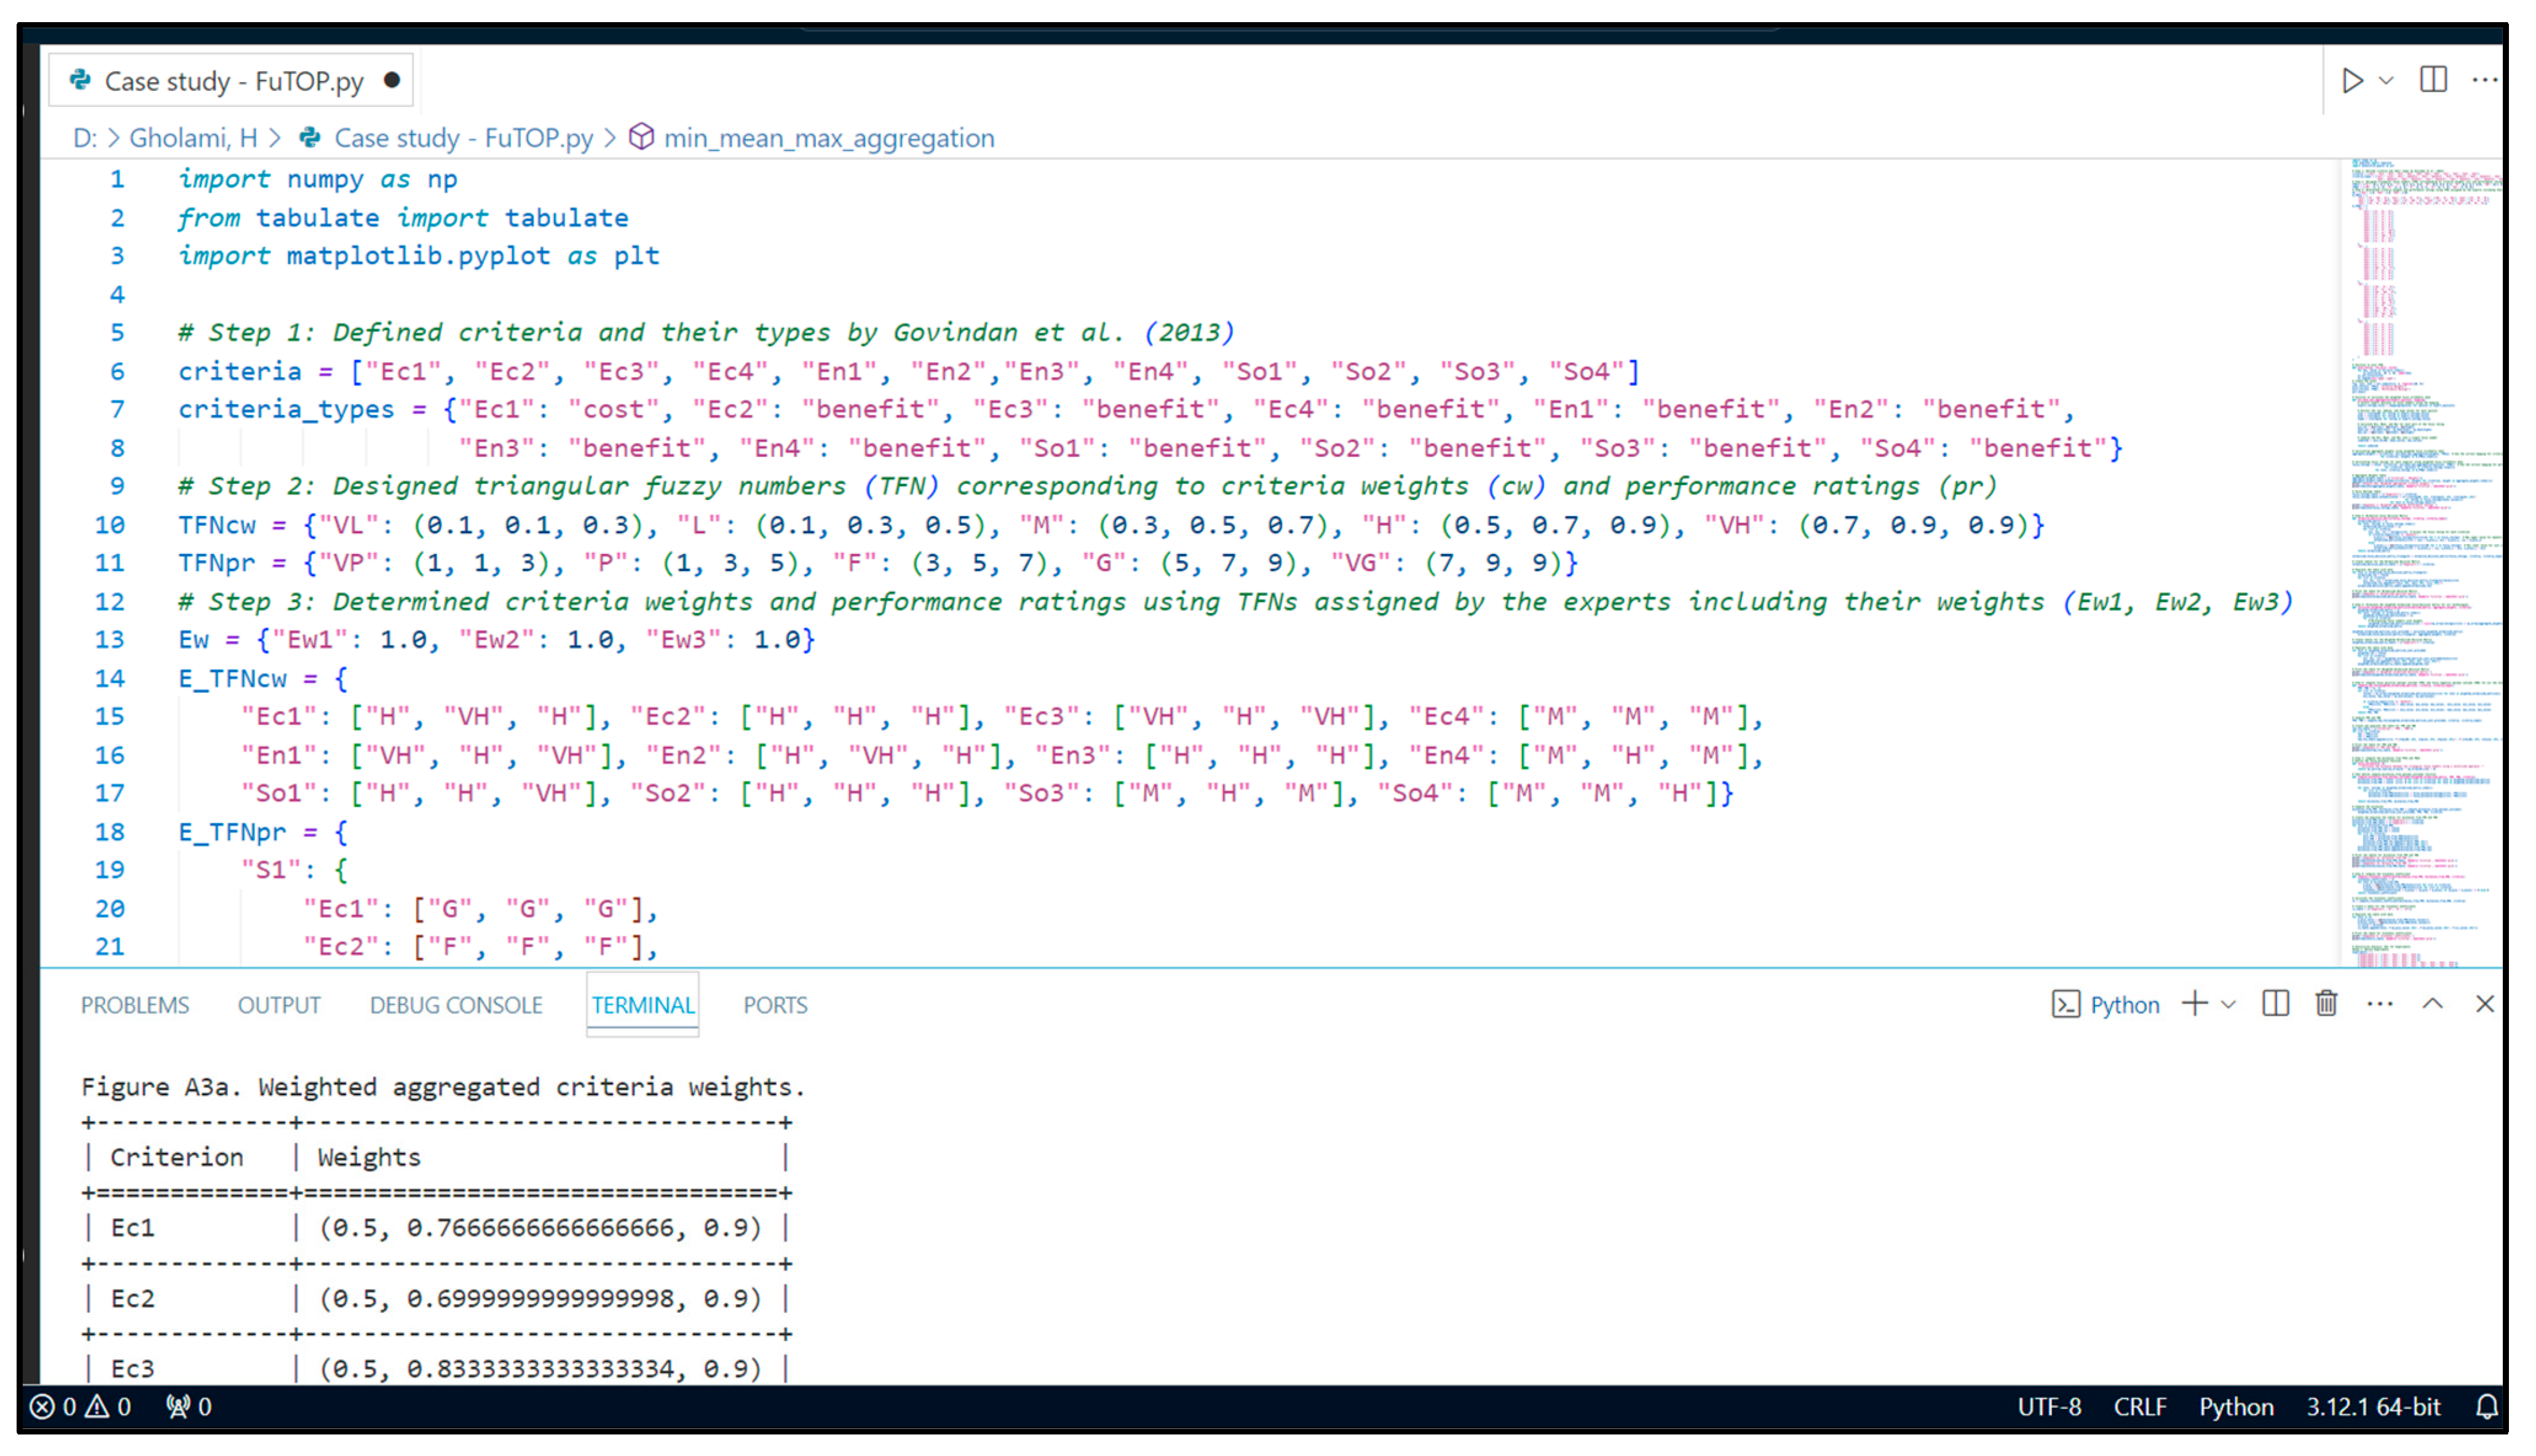This screenshot has width=2536, height=1456.
Task: Maximize panel size with up chevron
Action: [x=2433, y=1003]
